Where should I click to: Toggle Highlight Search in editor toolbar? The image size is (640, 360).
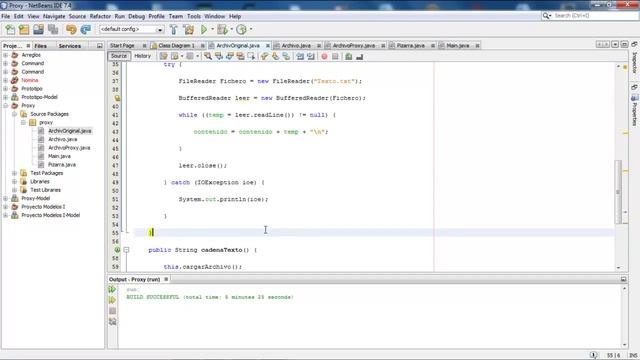[240, 56]
